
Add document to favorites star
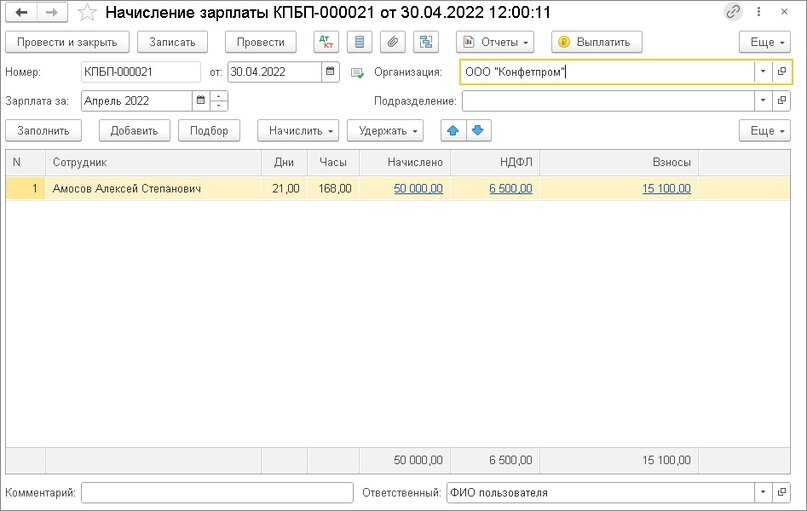point(87,12)
